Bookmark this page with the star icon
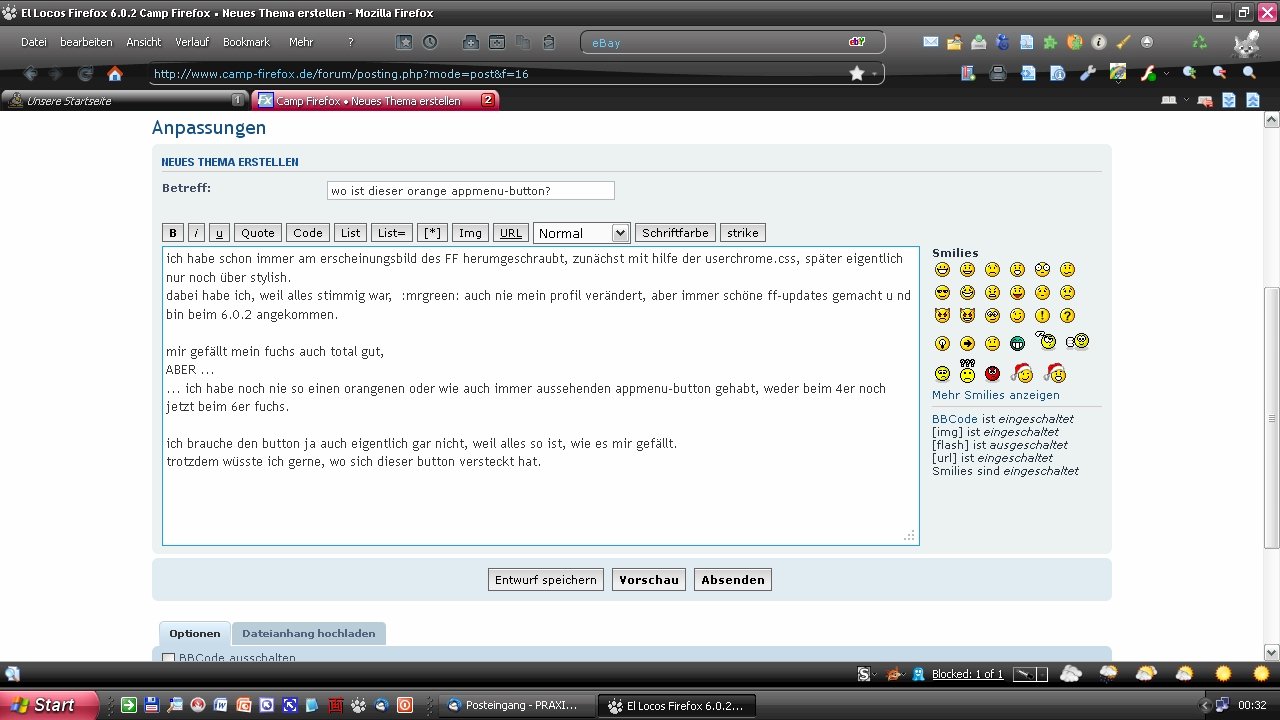Viewport: 1280px width, 720px height. coord(857,73)
